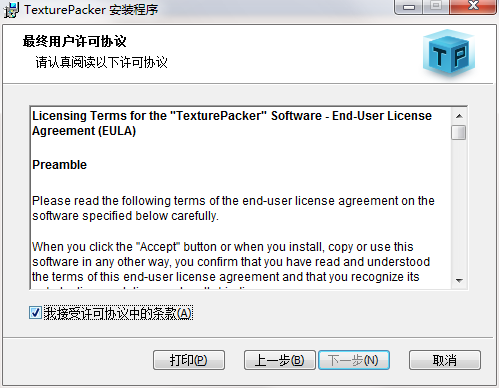This screenshot has width=499, height=388.
Task: Click the license scrollbar thumb
Action: (x=459, y=132)
